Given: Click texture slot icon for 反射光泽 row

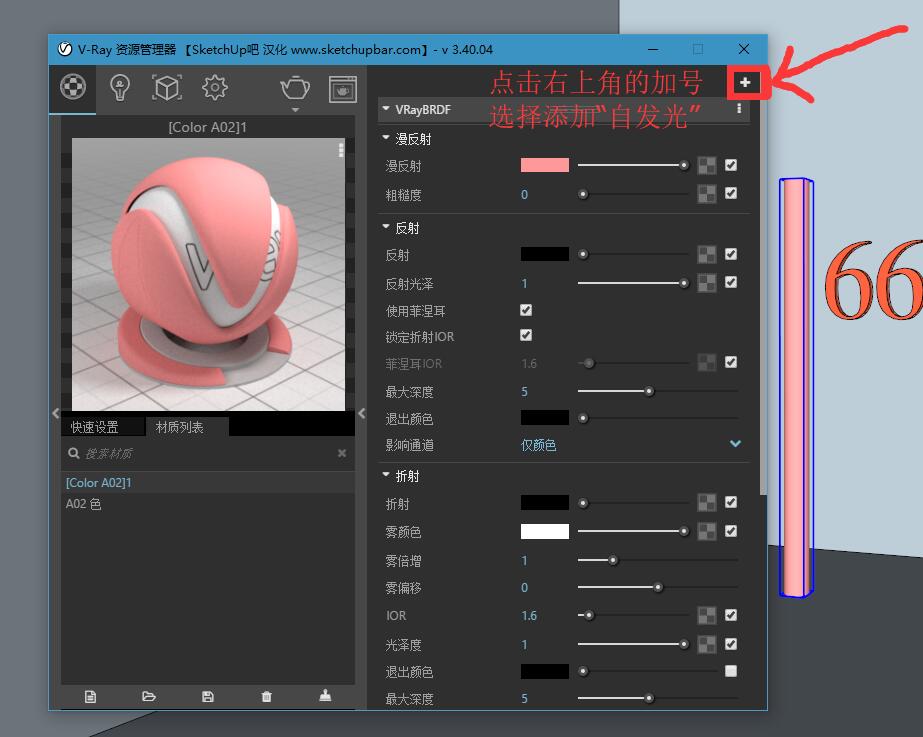Looking at the screenshot, I should coord(706,283).
